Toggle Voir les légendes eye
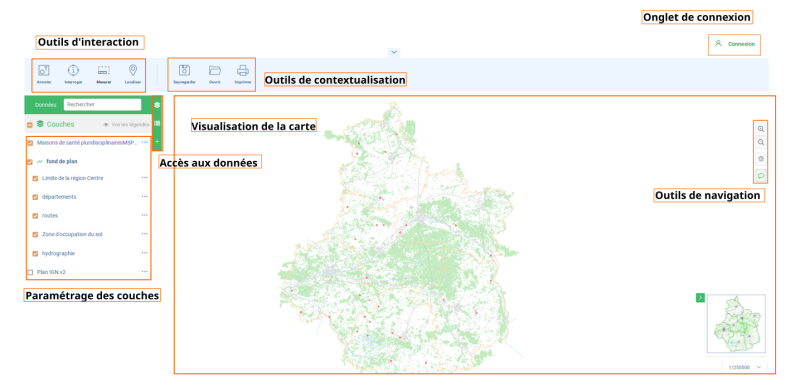 coord(107,124)
